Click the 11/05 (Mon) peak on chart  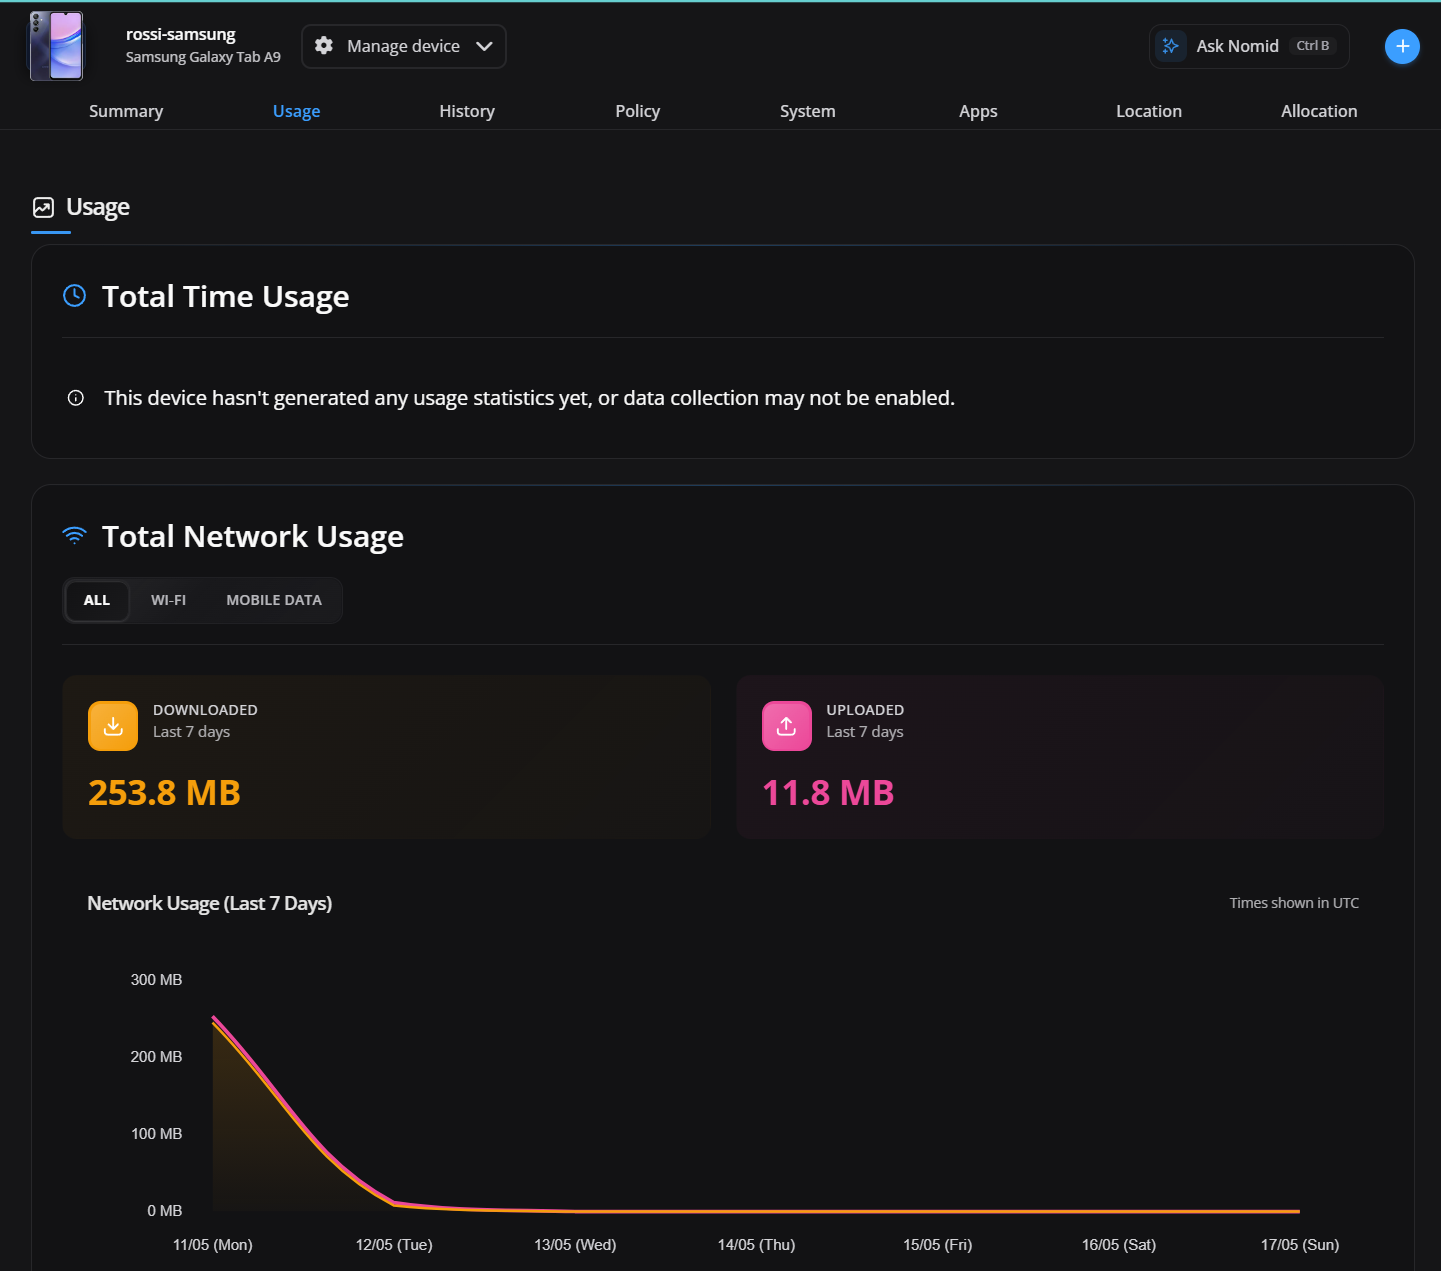(x=214, y=1019)
